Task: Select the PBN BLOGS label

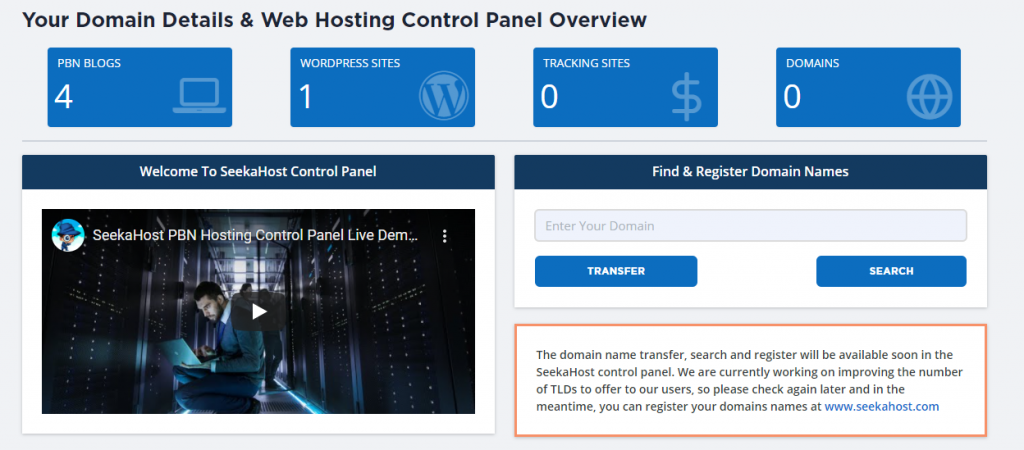Action: [x=89, y=63]
